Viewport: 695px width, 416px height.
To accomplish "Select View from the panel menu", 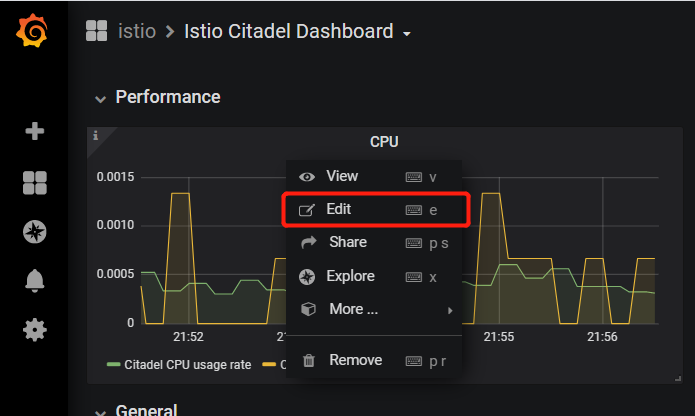I will tap(341, 176).
